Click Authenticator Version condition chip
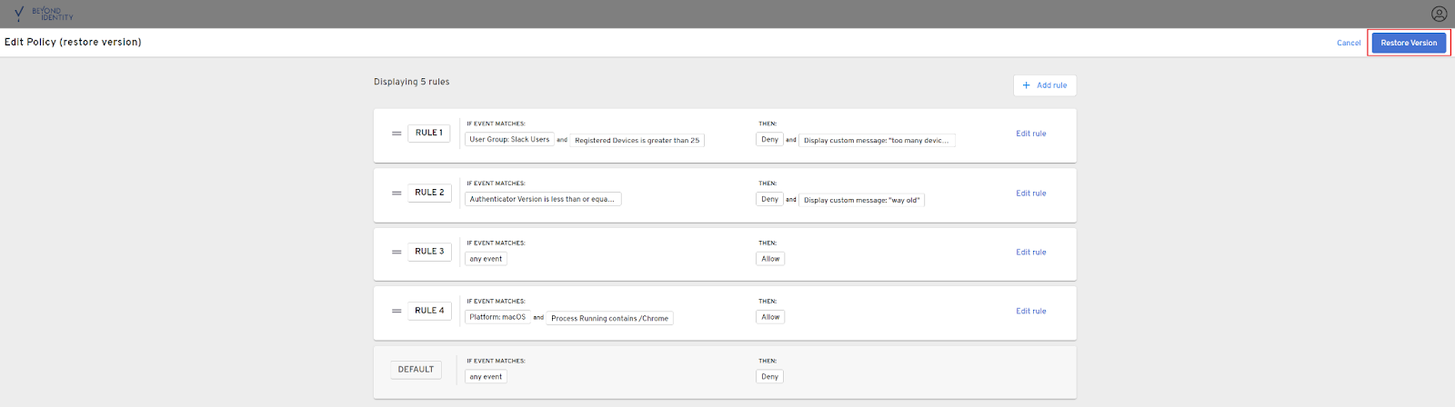1455x407 pixels. coord(543,199)
